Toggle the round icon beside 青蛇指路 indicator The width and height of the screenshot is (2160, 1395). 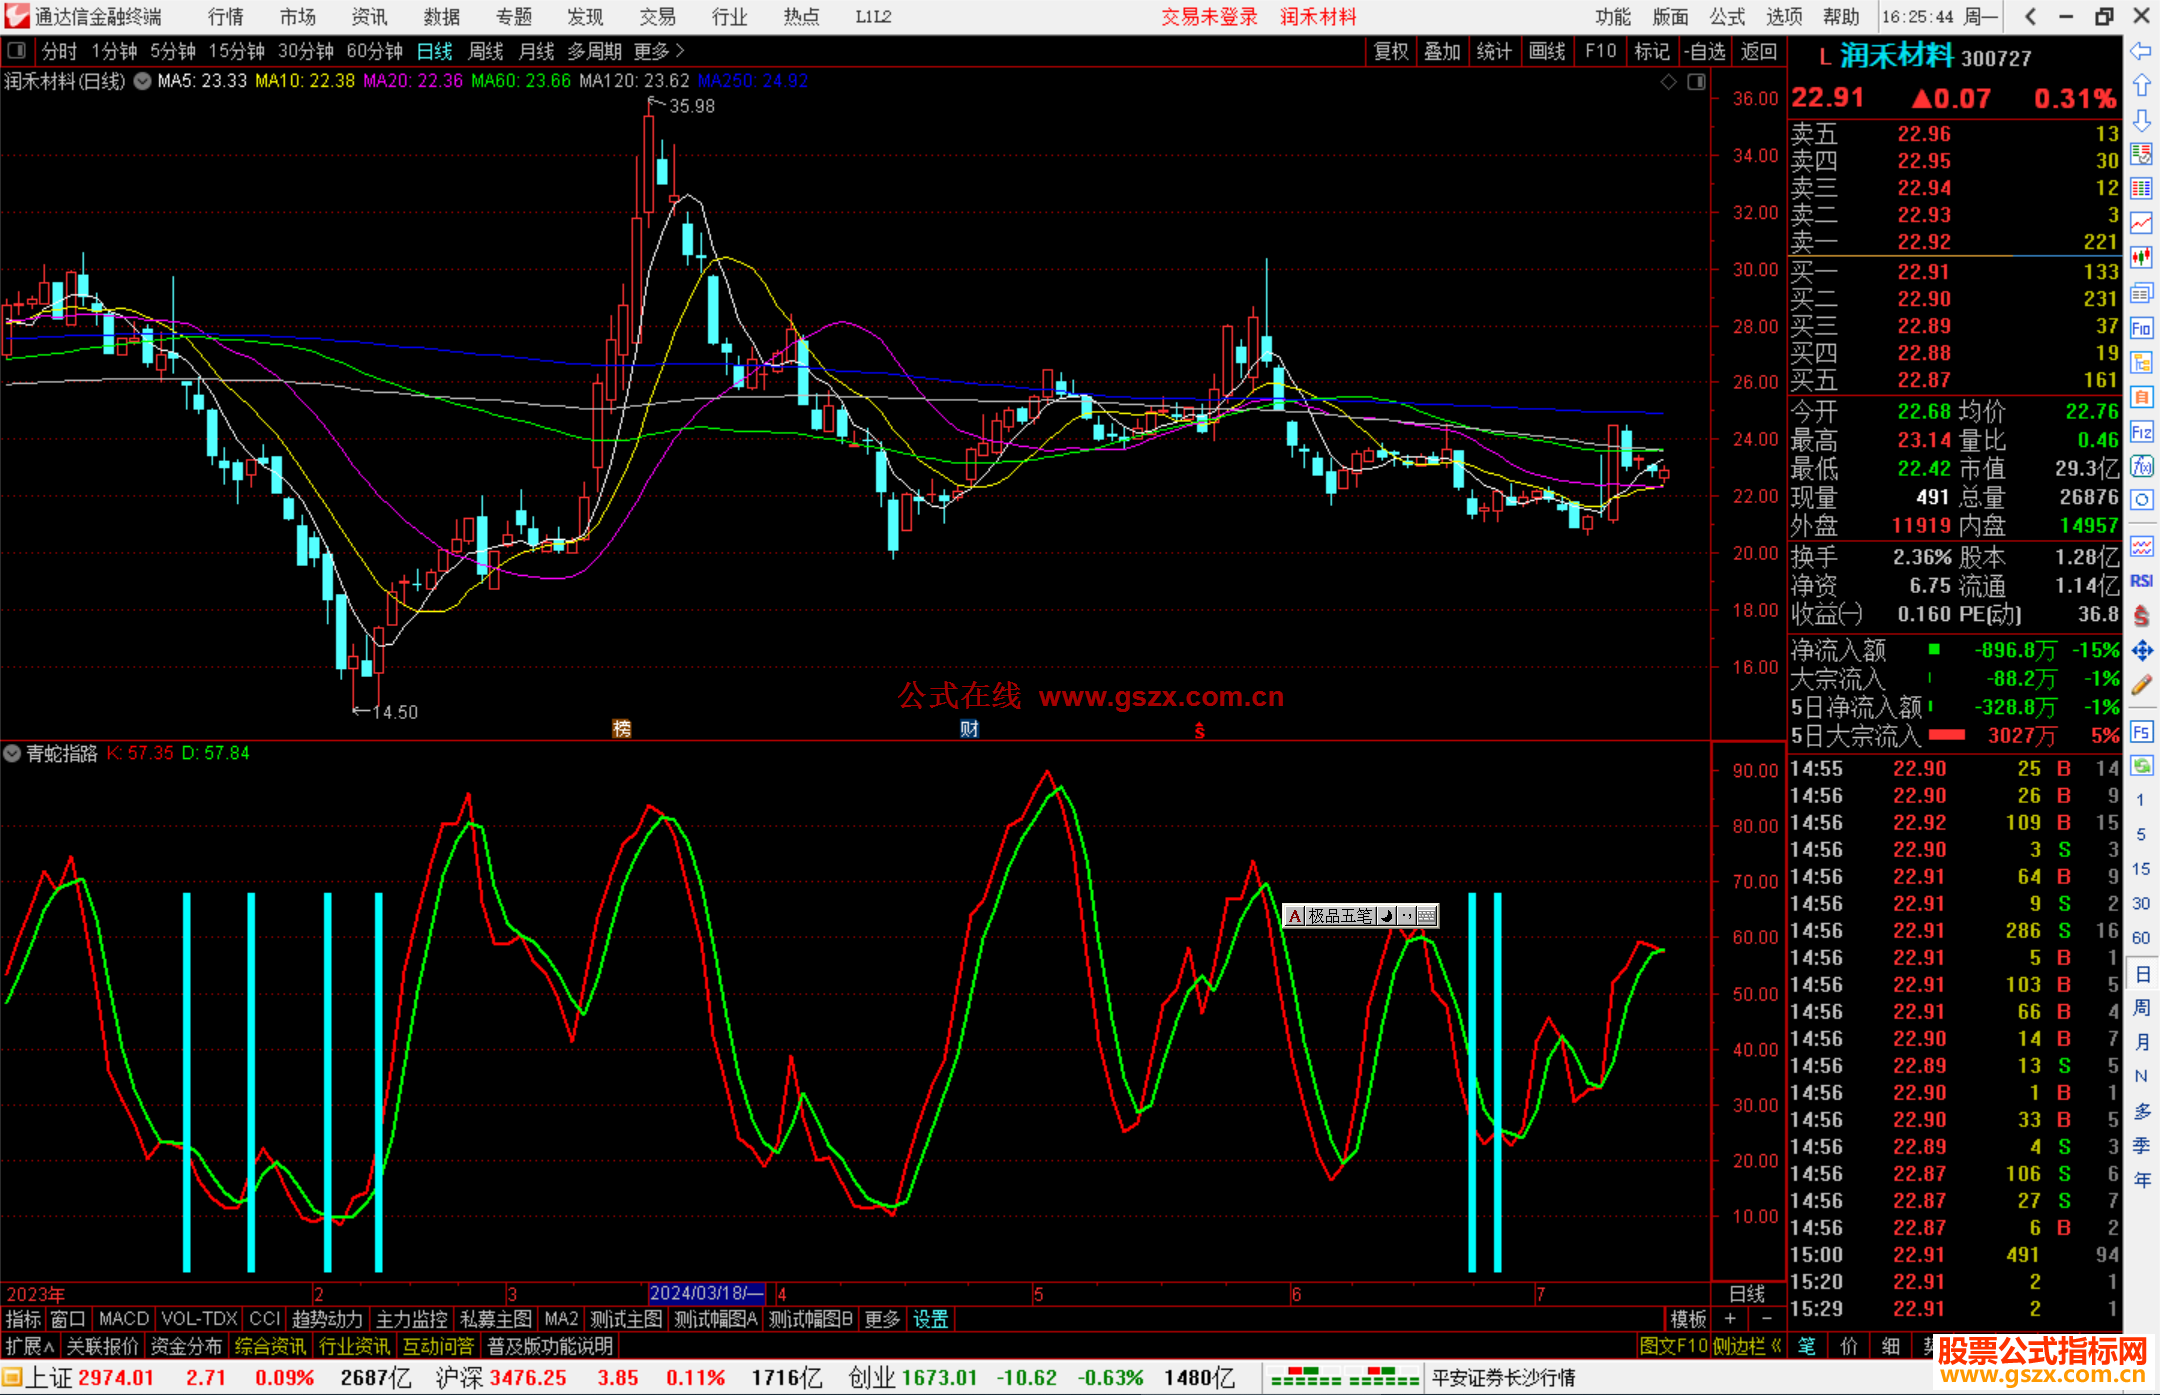click(12, 753)
